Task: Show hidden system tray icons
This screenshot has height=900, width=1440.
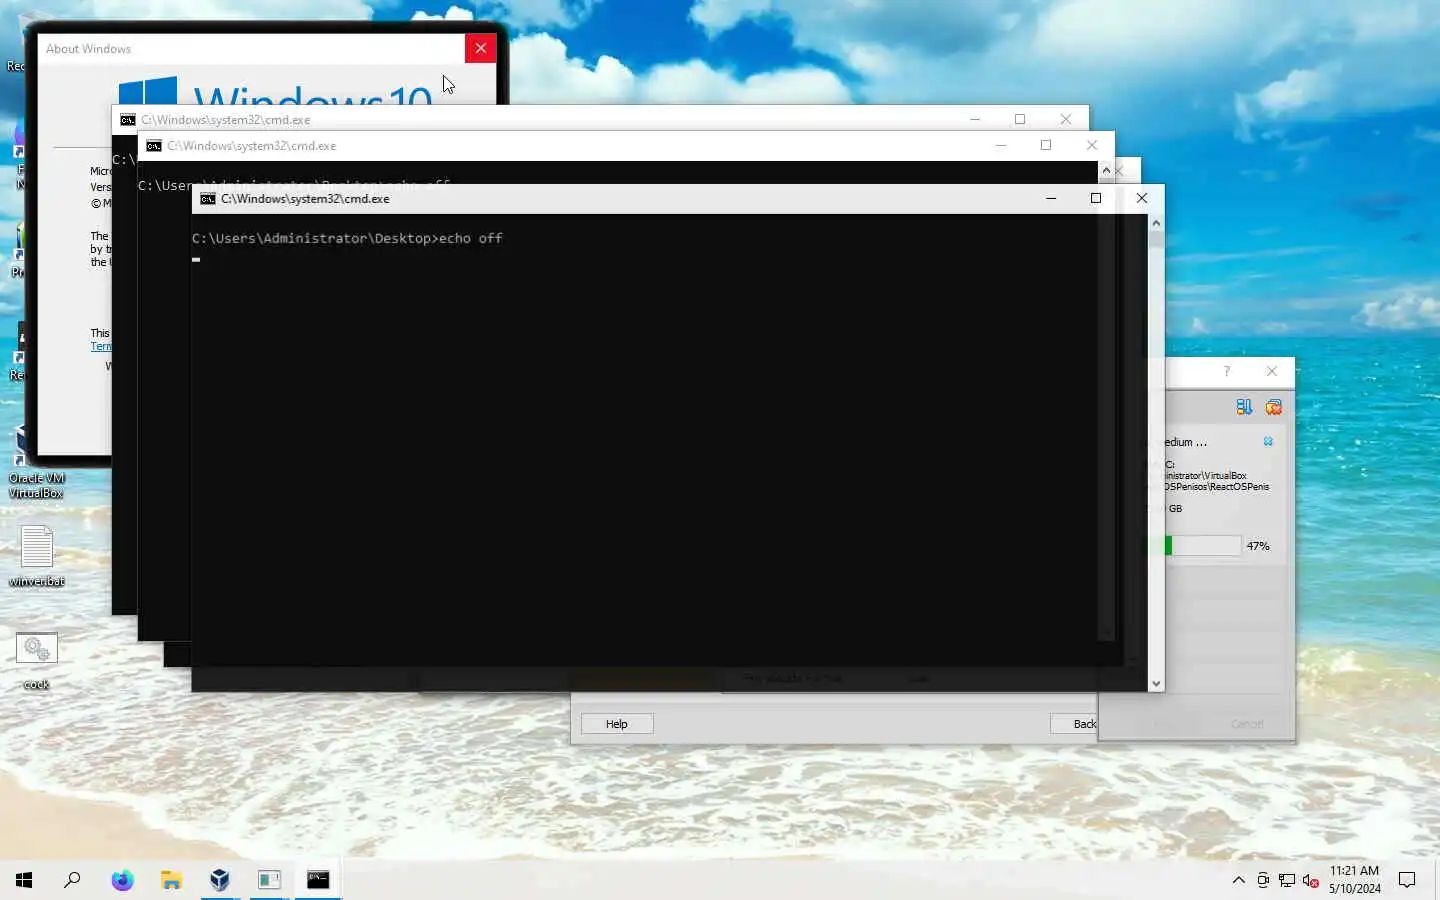Action: click(x=1238, y=880)
